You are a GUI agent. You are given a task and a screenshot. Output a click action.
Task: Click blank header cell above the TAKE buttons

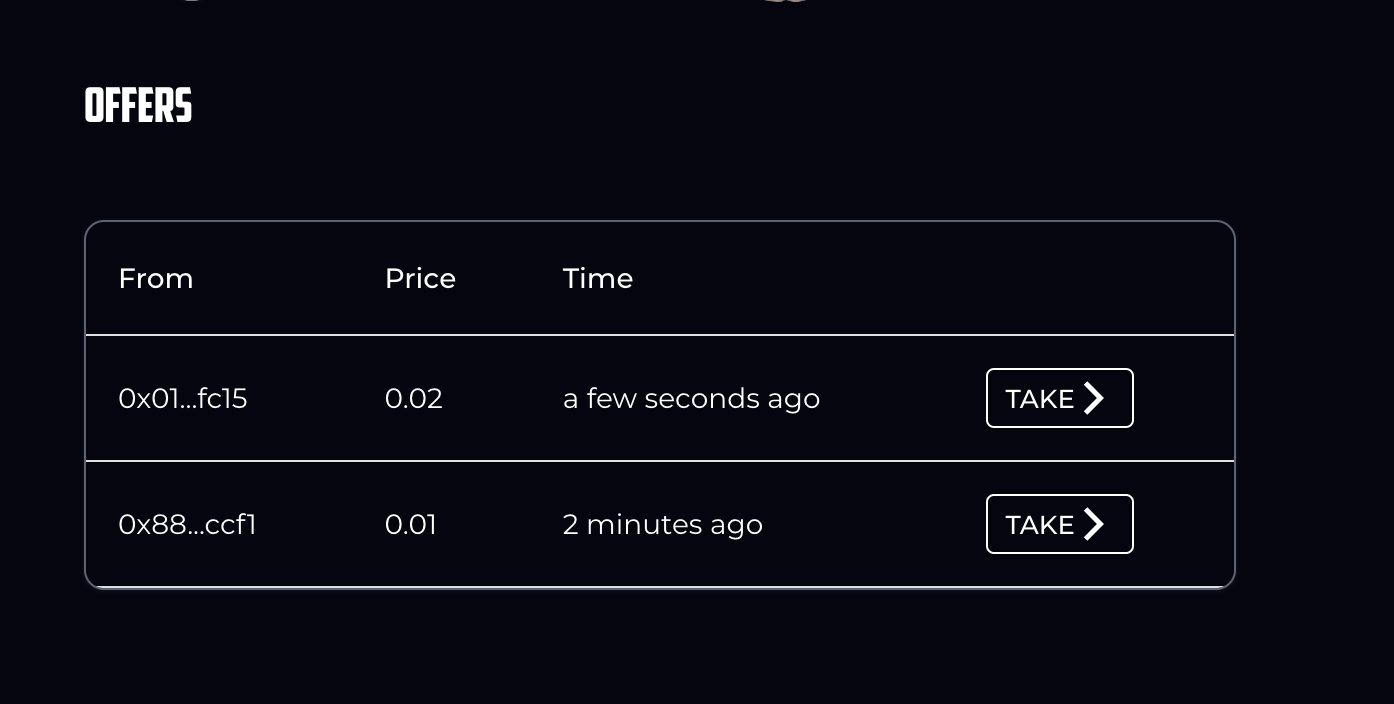[x=1059, y=278]
